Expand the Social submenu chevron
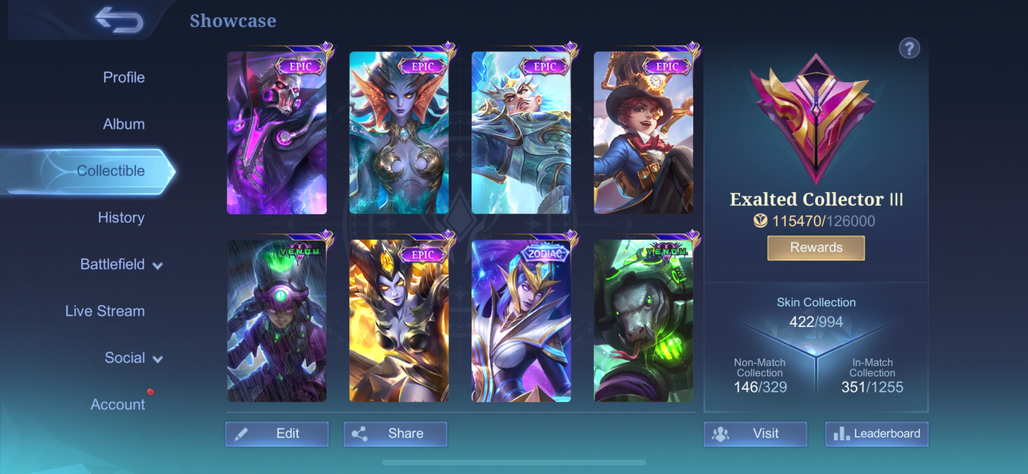This screenshot has height=474, width=1028. 157,359
